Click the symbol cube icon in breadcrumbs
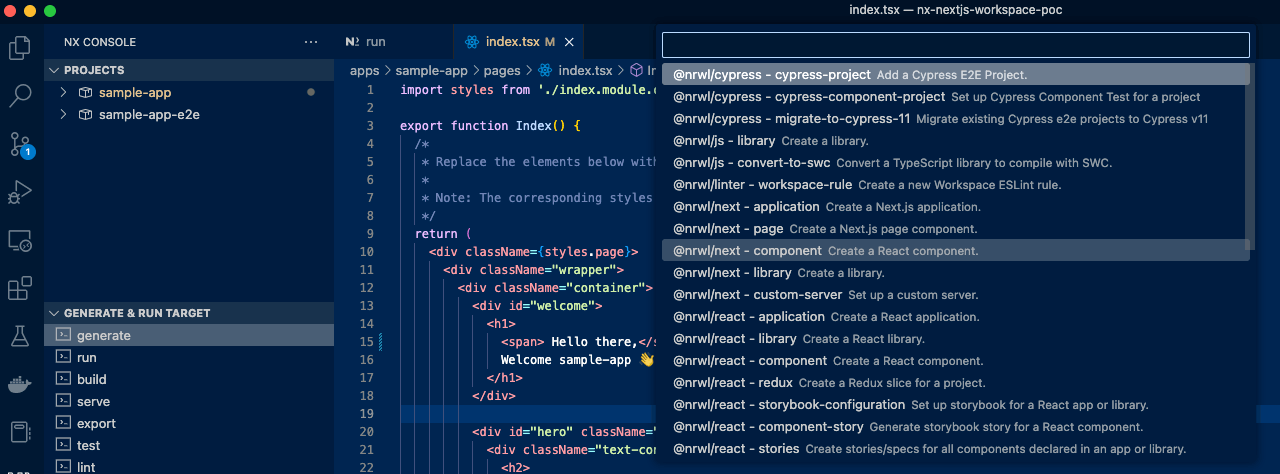The width and height of the screenshot is (1280, 474). pyautogui.click(x=635, y=71)
